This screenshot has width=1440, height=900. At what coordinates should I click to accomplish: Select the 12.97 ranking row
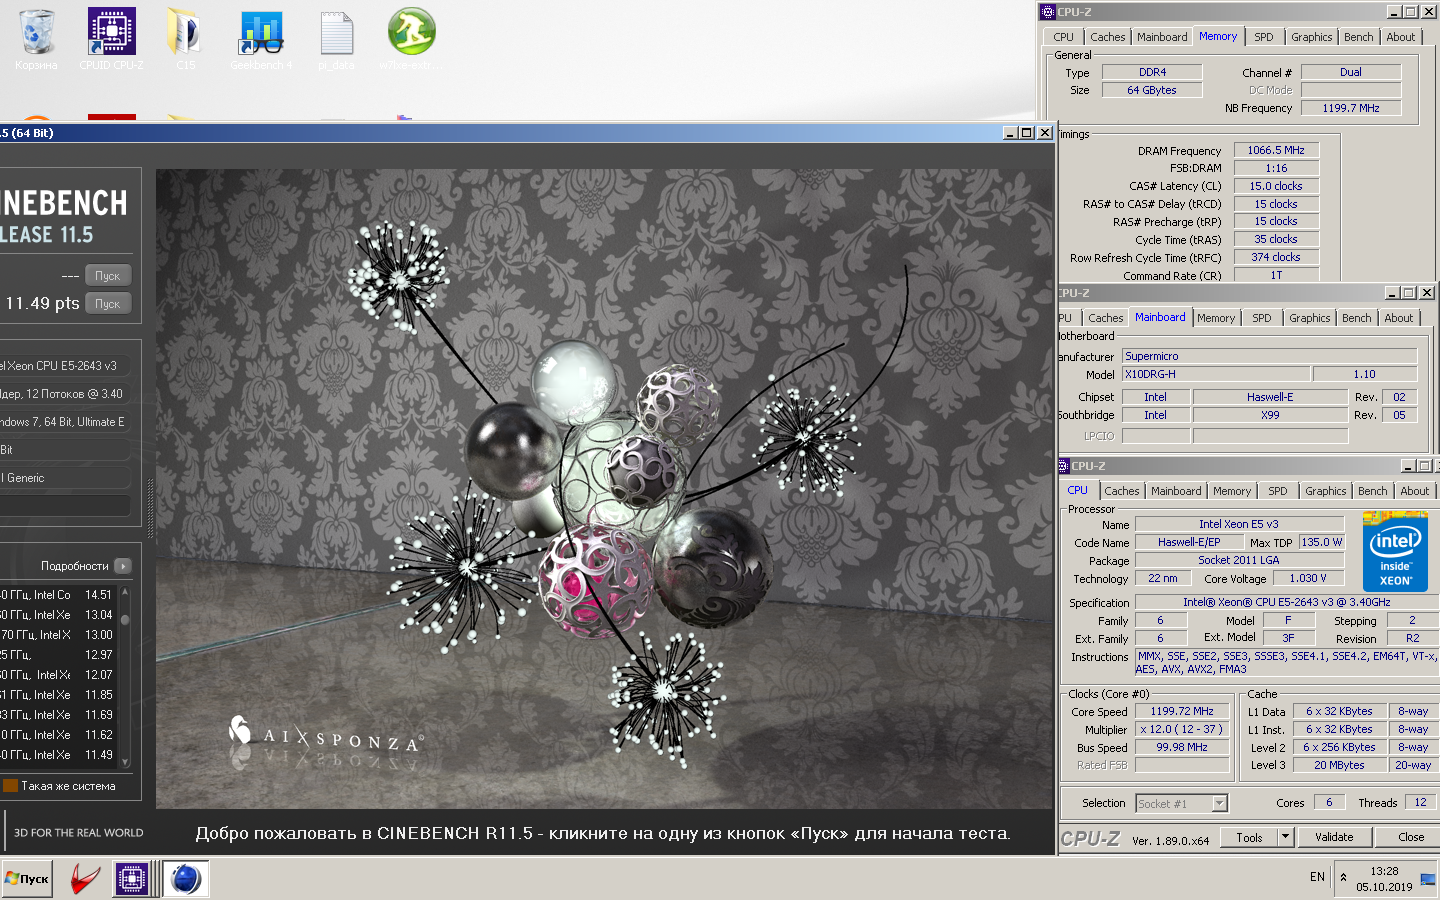click(x=58, y=655)
